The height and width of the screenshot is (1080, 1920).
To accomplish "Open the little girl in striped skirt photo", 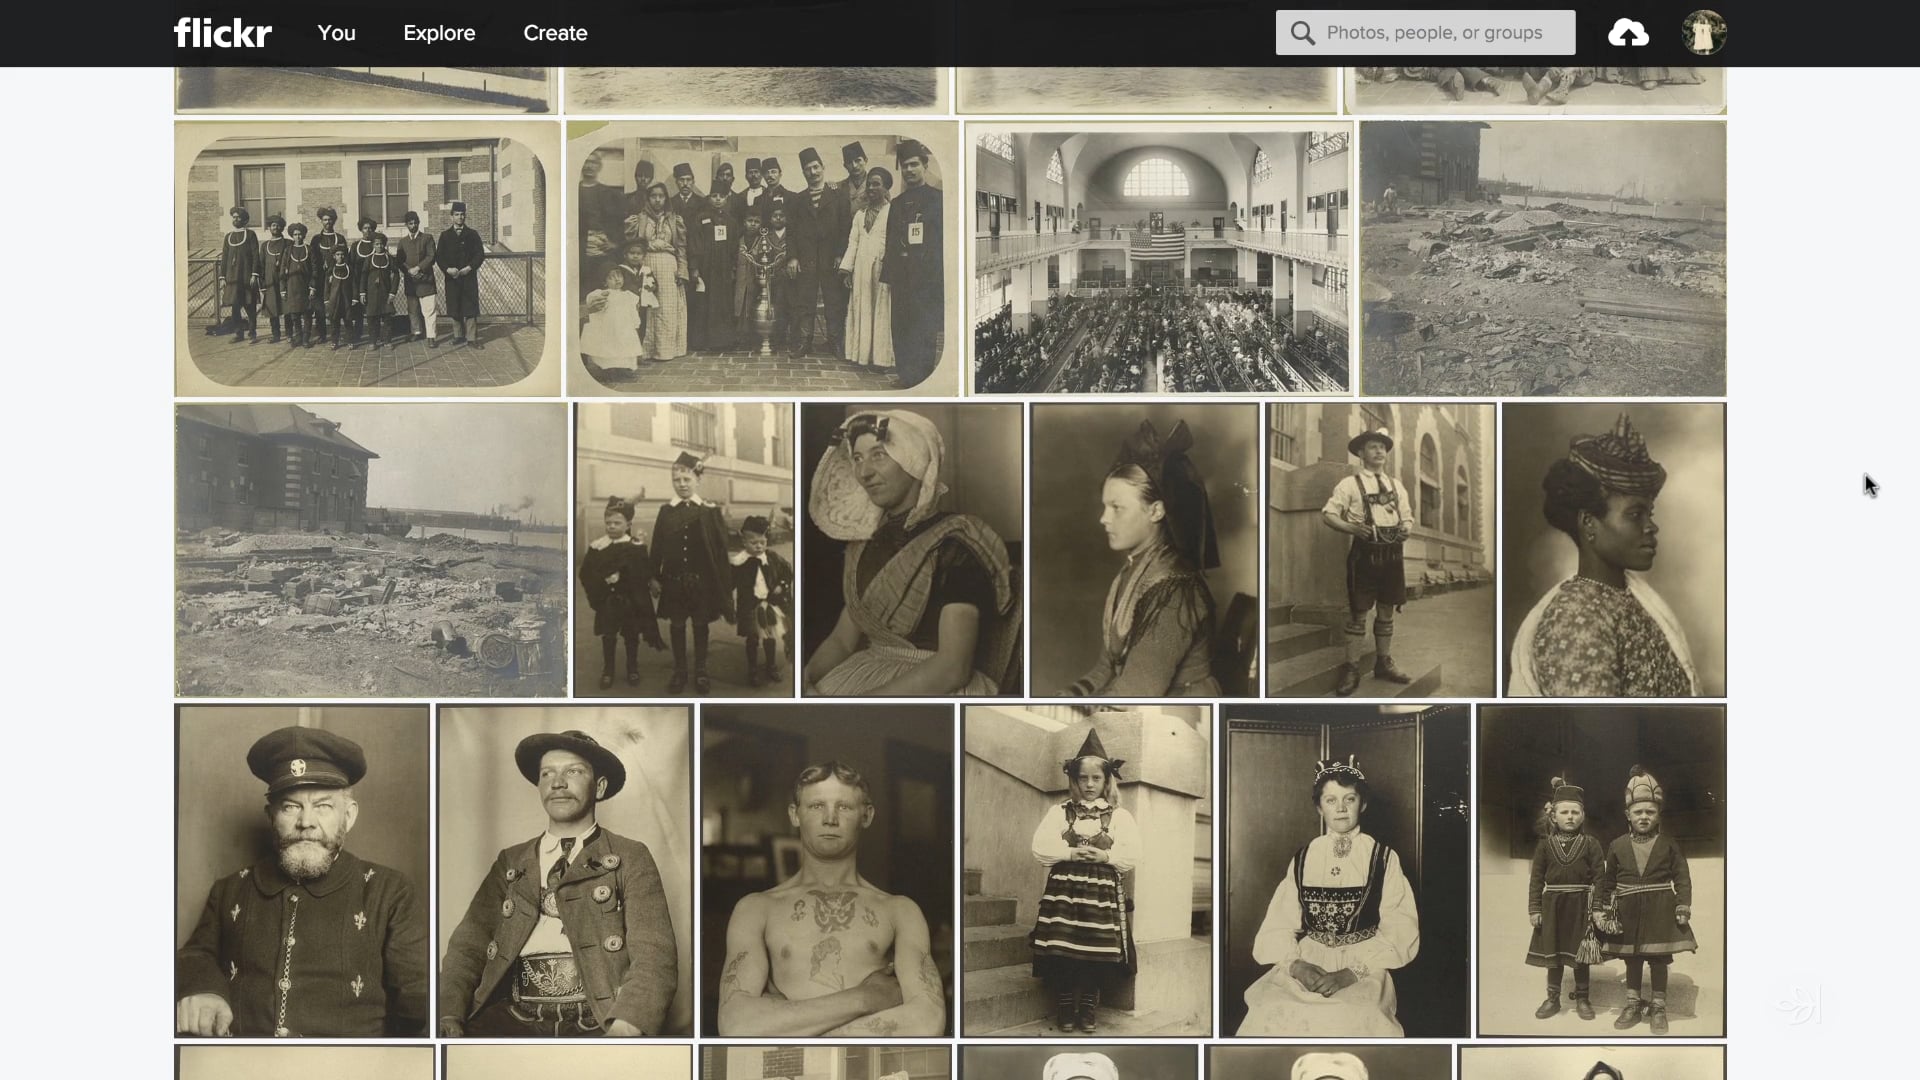I will click(1086, 870).
